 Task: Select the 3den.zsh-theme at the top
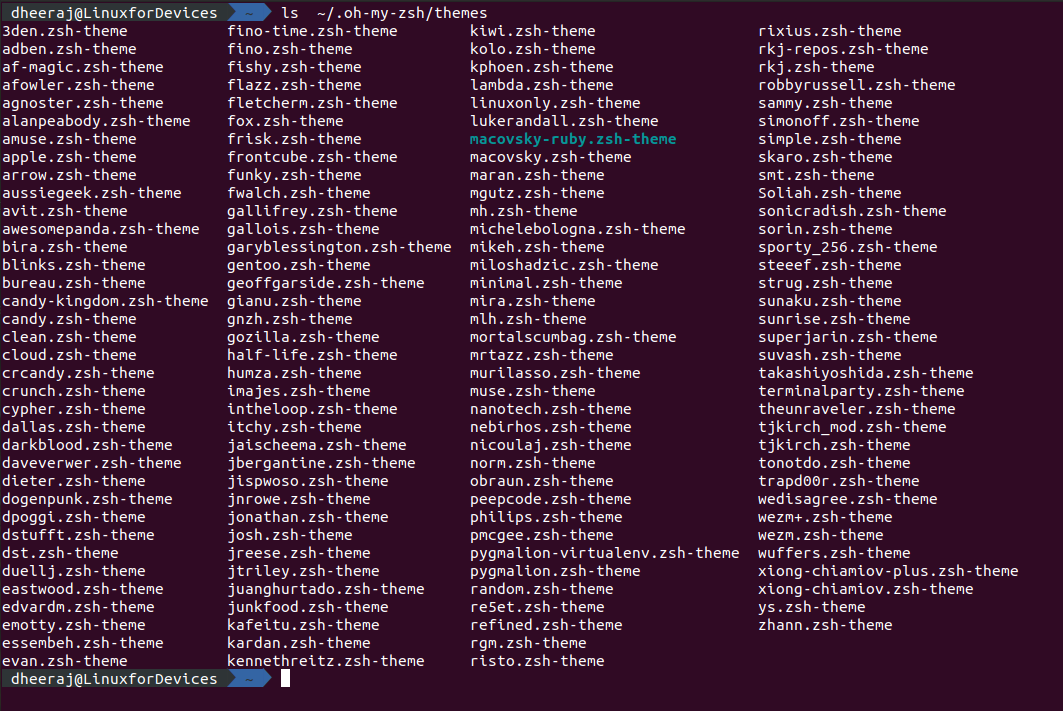pos(65,31)
